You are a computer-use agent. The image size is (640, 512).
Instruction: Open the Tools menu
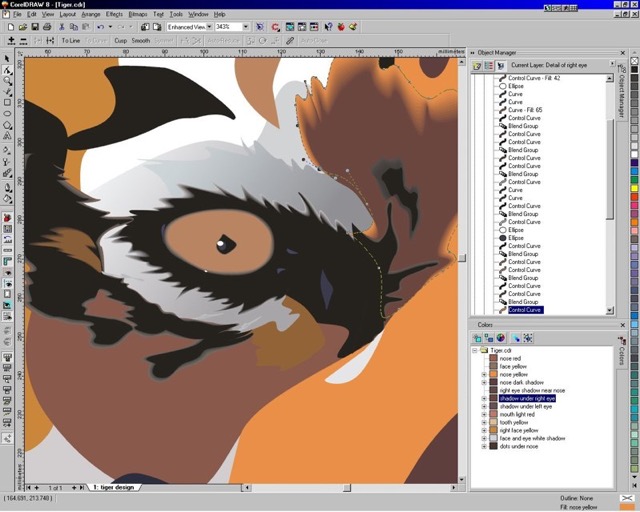(176, 14)
